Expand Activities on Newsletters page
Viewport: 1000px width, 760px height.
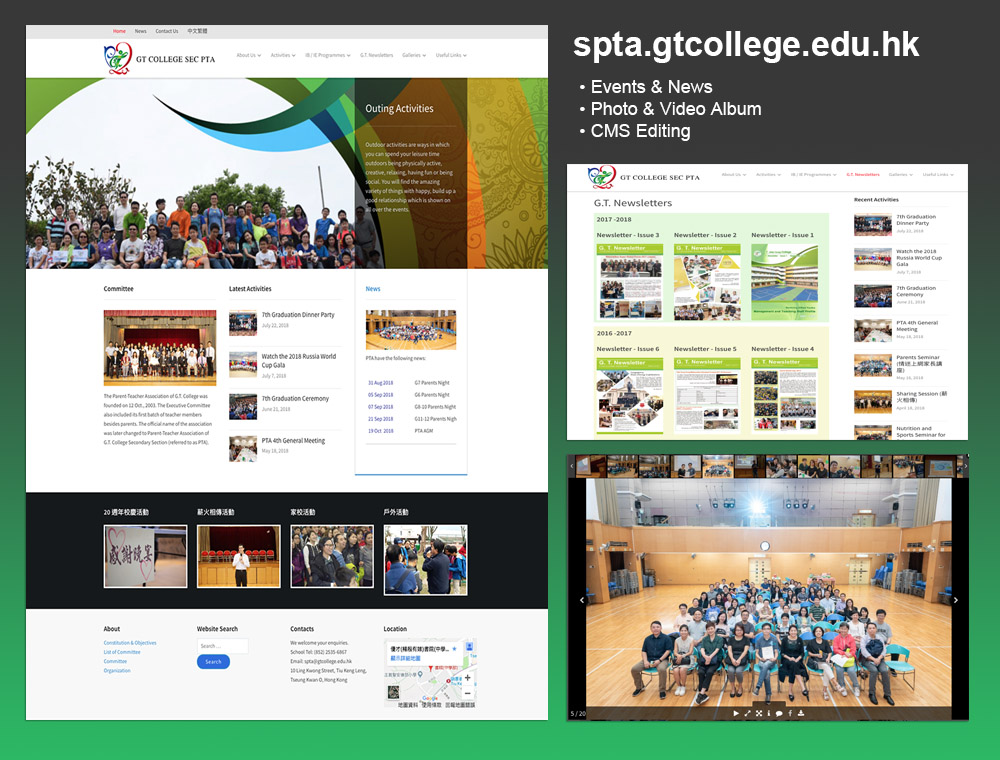(x=768, y=175)
